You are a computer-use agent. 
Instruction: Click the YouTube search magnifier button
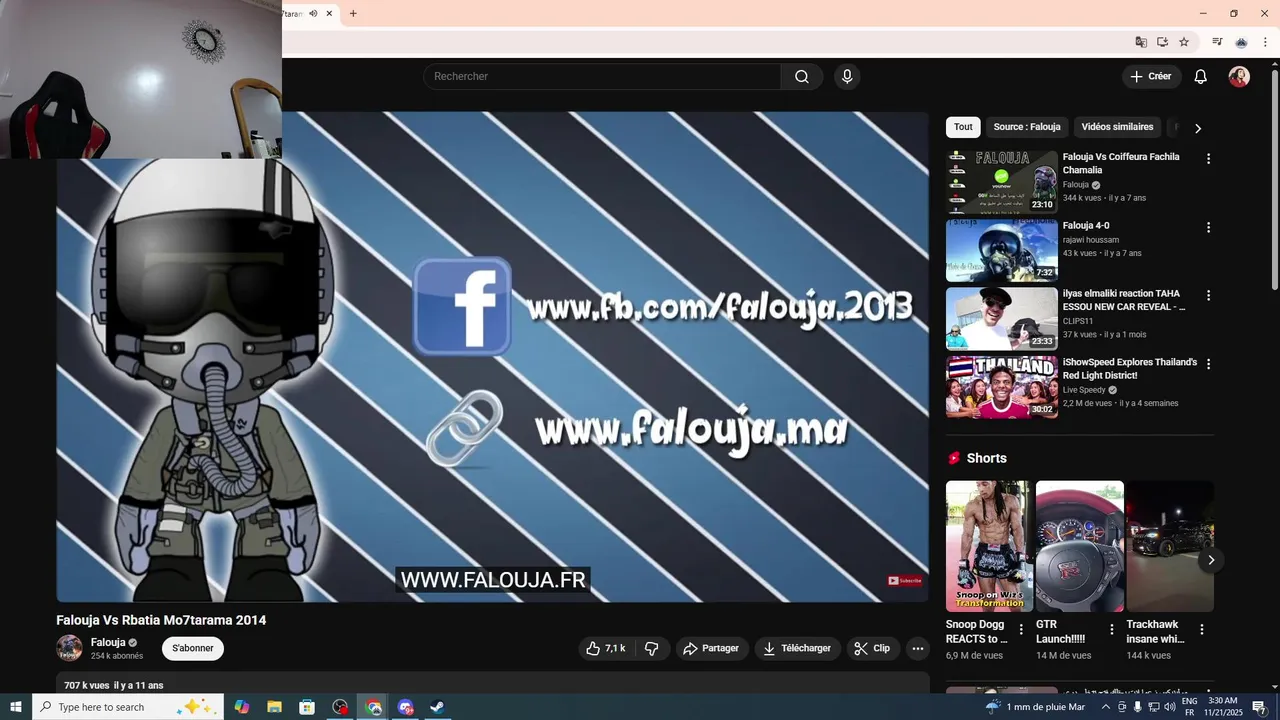802,77
